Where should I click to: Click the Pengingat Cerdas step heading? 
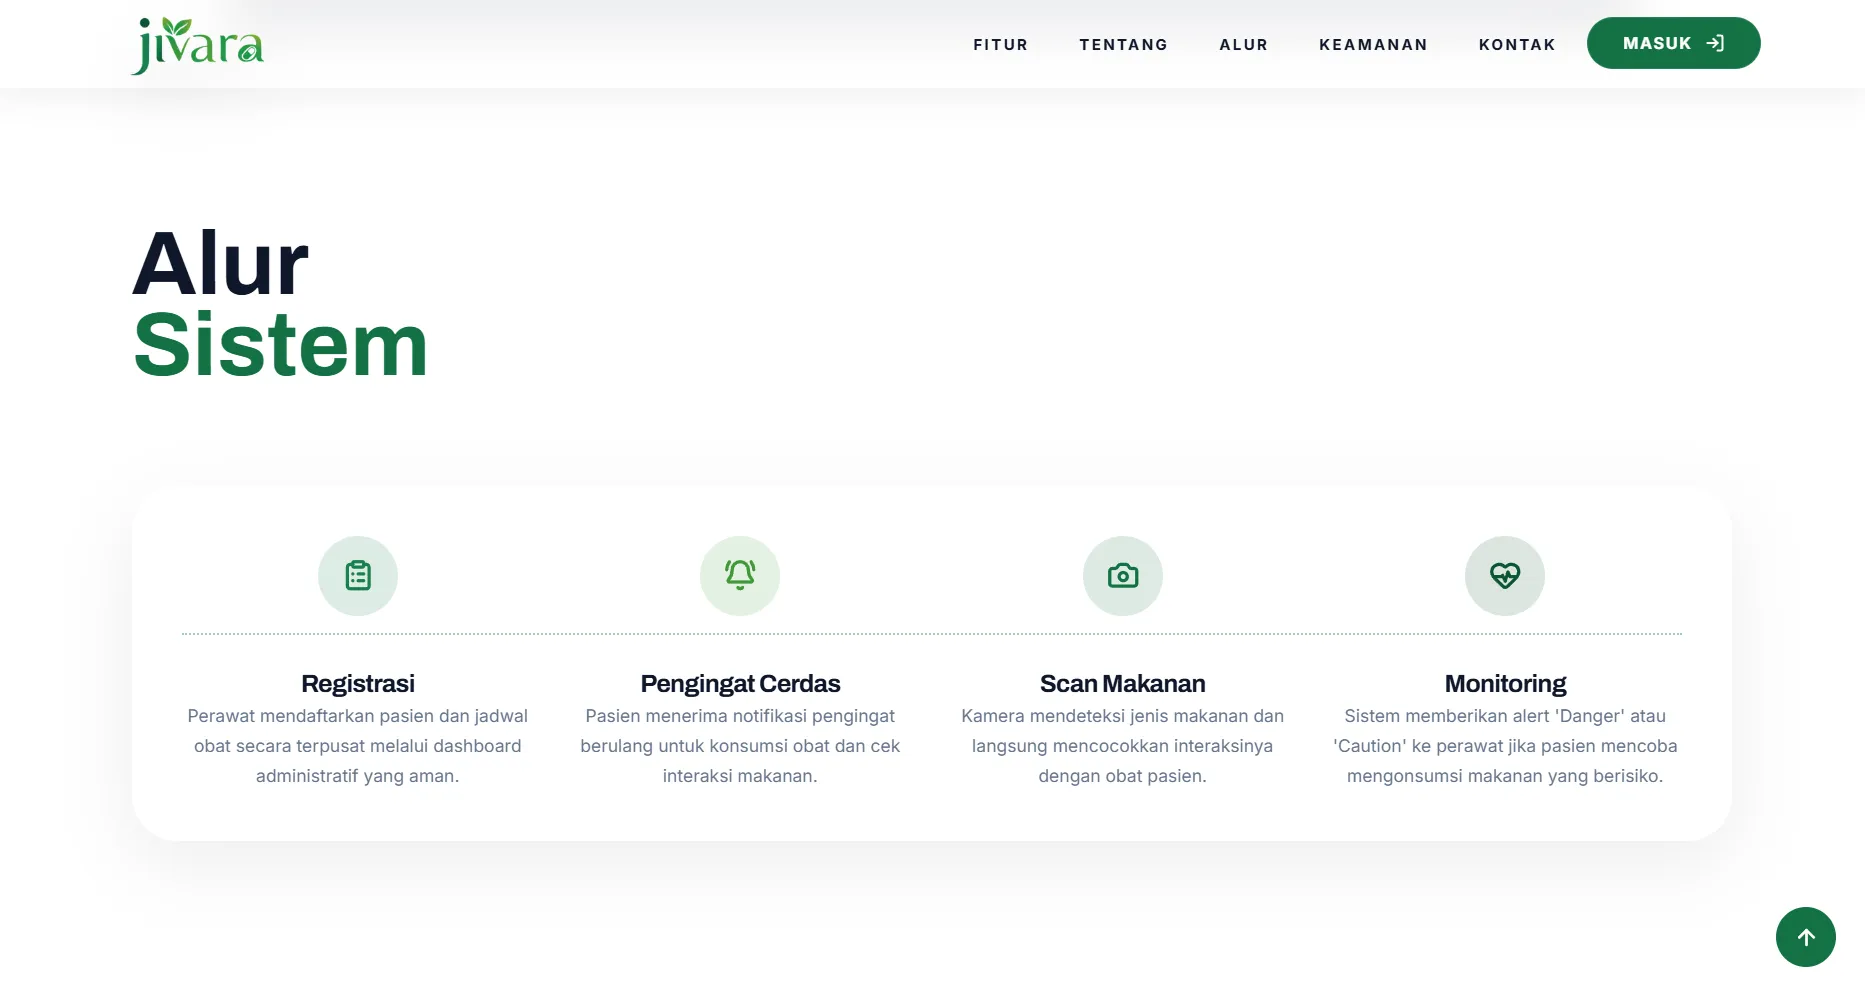740,684
